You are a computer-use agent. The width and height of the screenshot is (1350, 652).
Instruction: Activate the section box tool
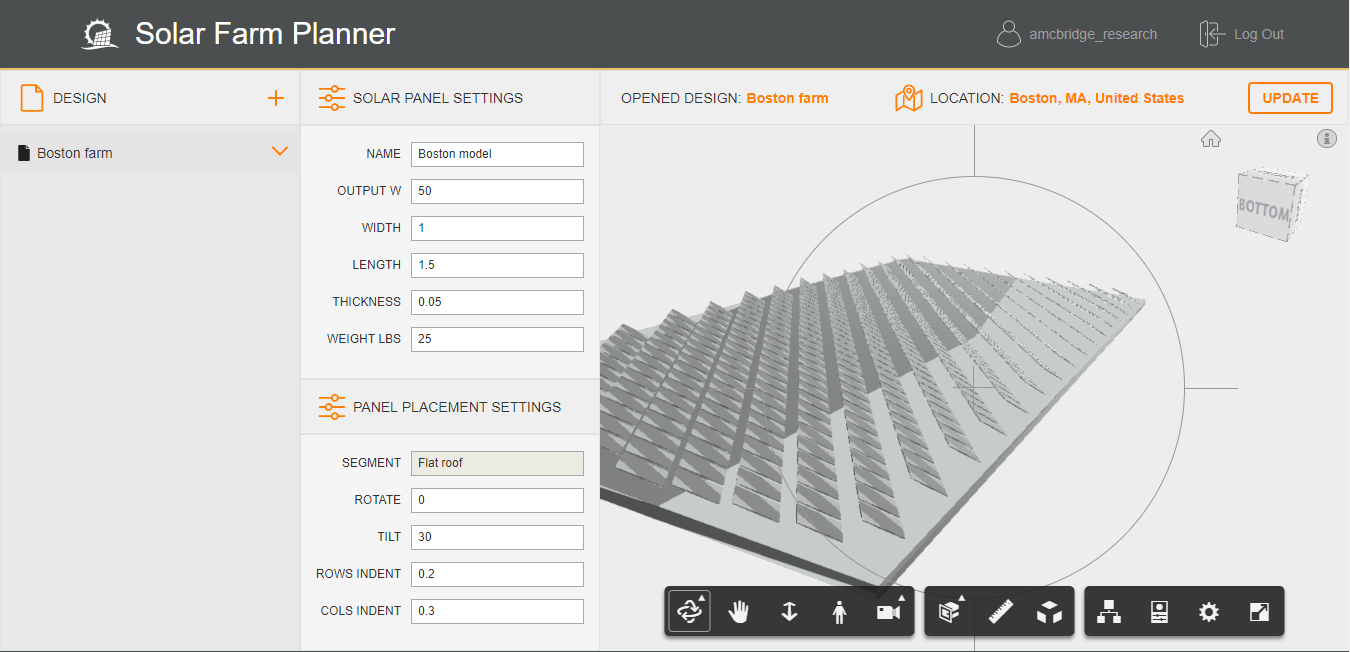coord(946,611)
